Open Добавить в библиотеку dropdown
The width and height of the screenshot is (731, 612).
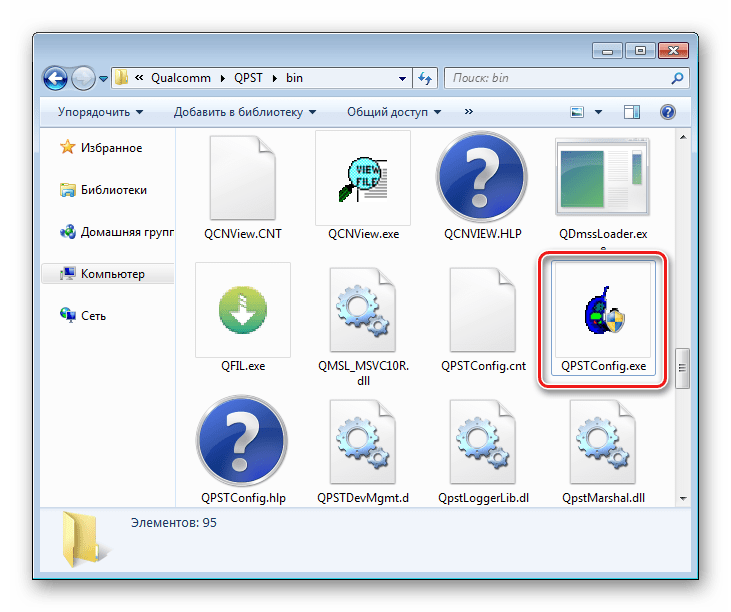(245, 112)
